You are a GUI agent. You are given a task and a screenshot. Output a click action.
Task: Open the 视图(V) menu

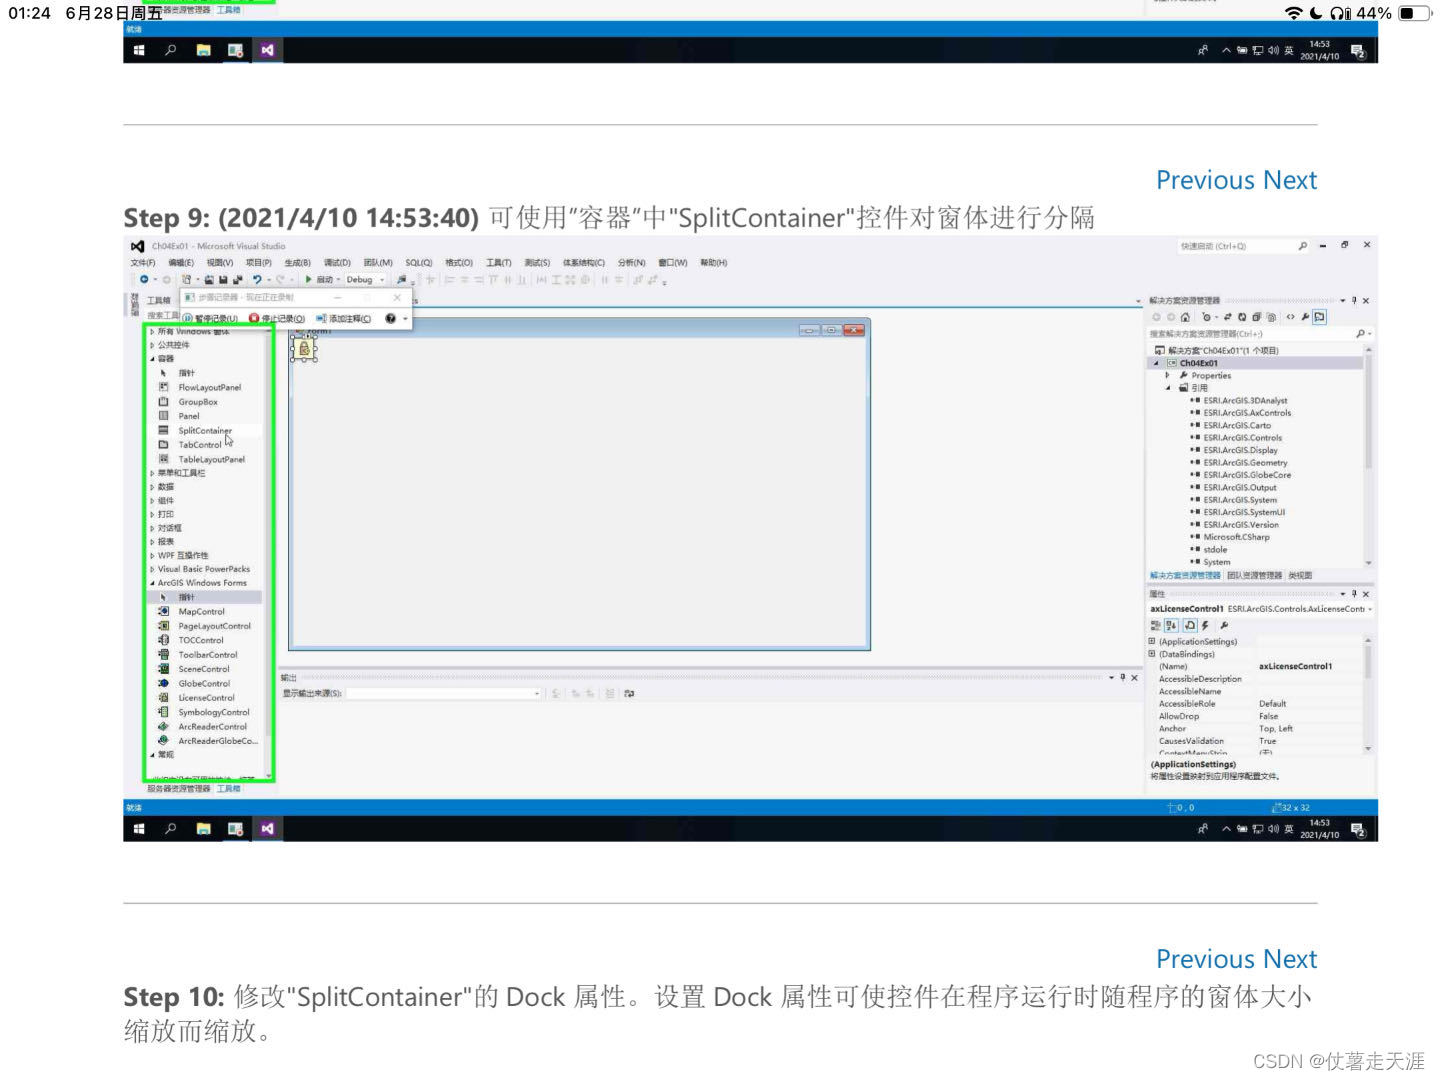tap(220, 263)
